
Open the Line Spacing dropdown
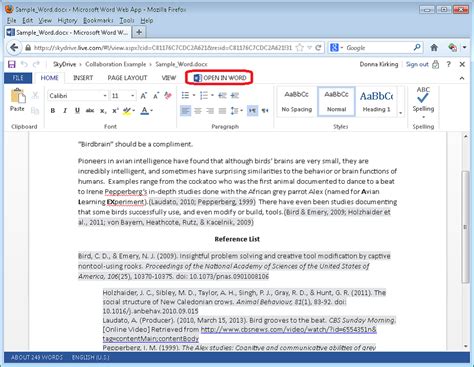point(236,111)
